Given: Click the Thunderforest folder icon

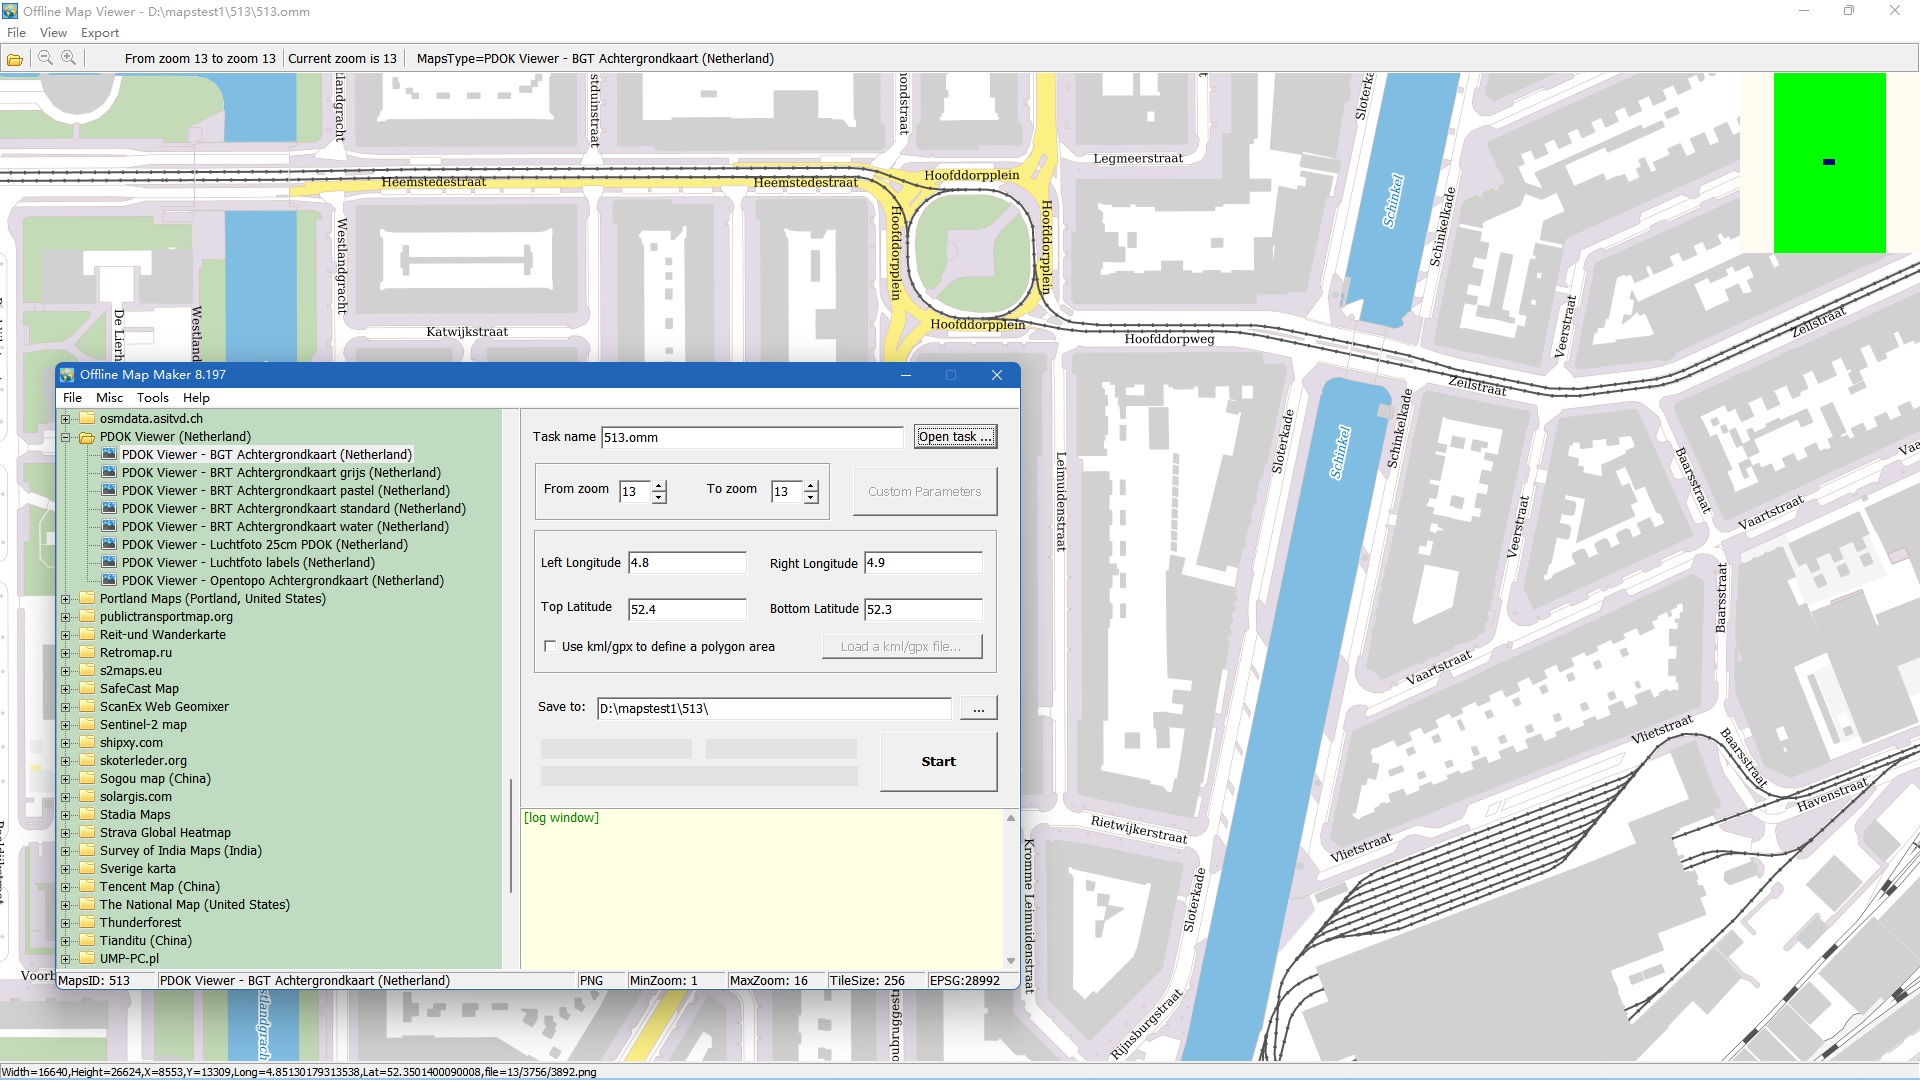Looking at the screenshot, I should [87, 923].
